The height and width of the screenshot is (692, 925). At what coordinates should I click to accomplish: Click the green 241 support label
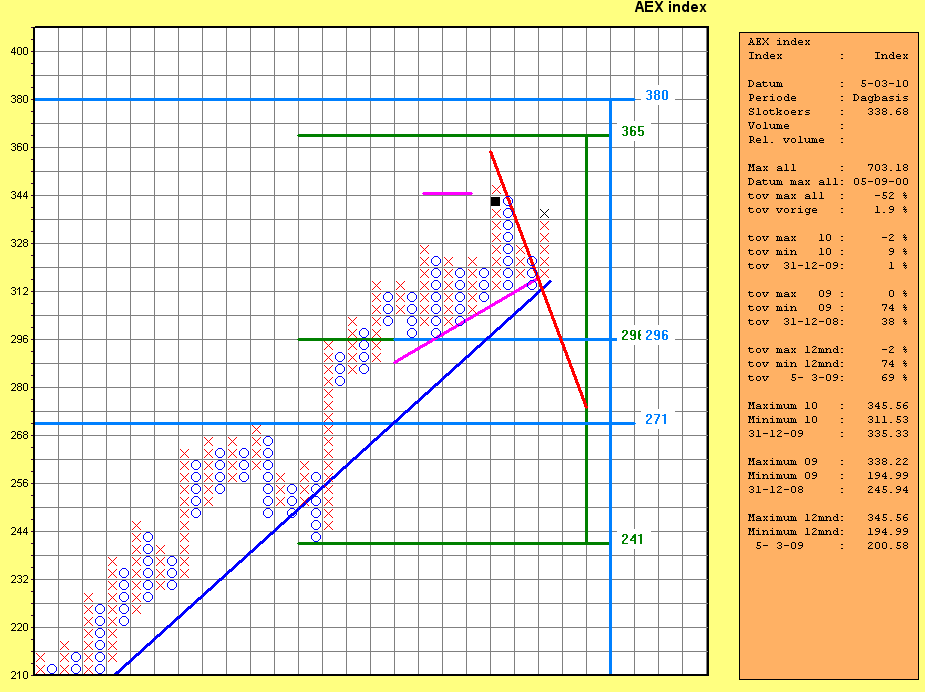tap(632, 539)
